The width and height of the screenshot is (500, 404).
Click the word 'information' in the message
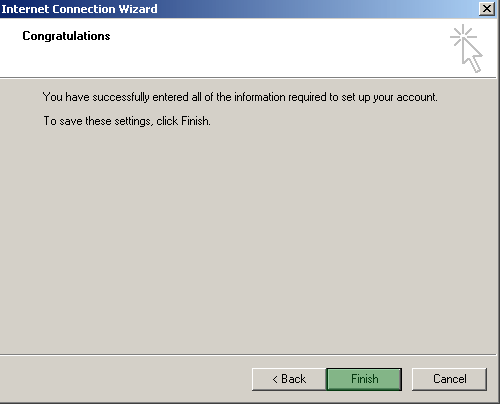point(260,97)
